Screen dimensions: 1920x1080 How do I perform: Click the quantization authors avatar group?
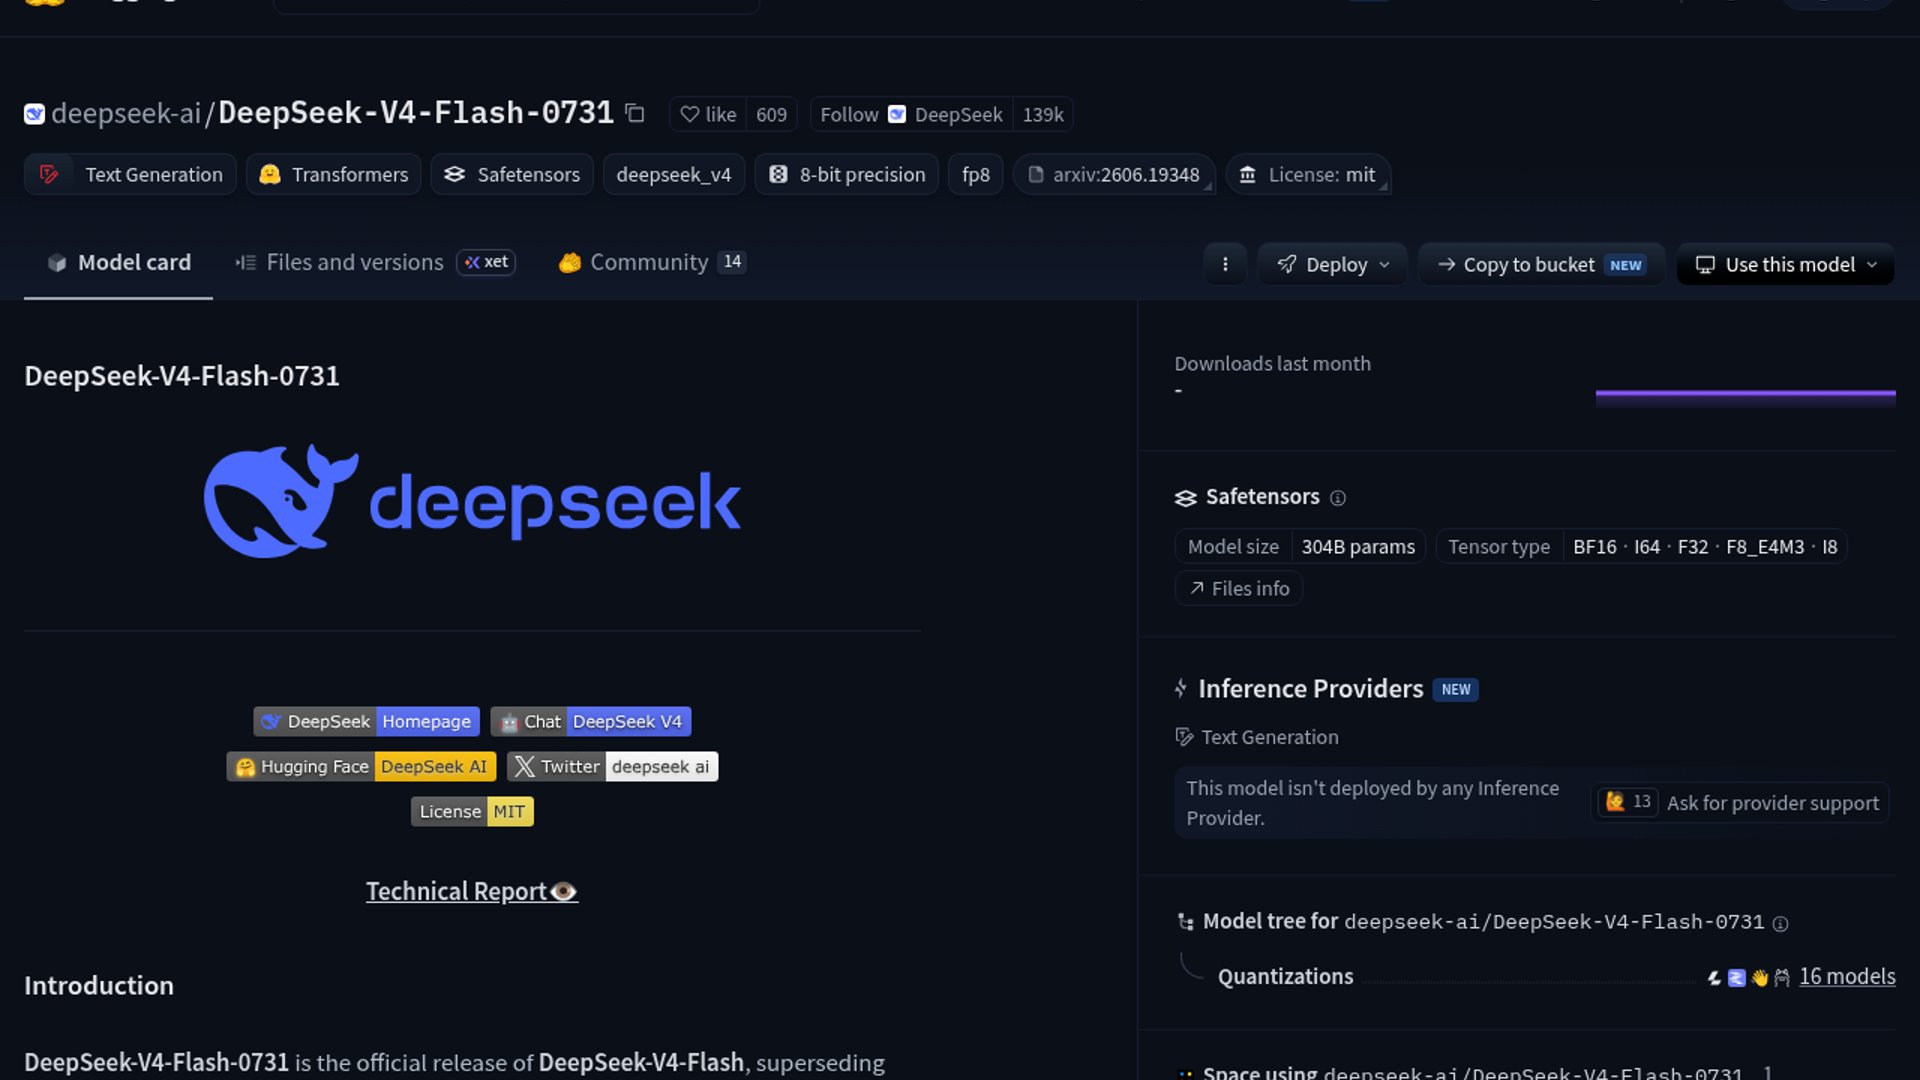1748,977
